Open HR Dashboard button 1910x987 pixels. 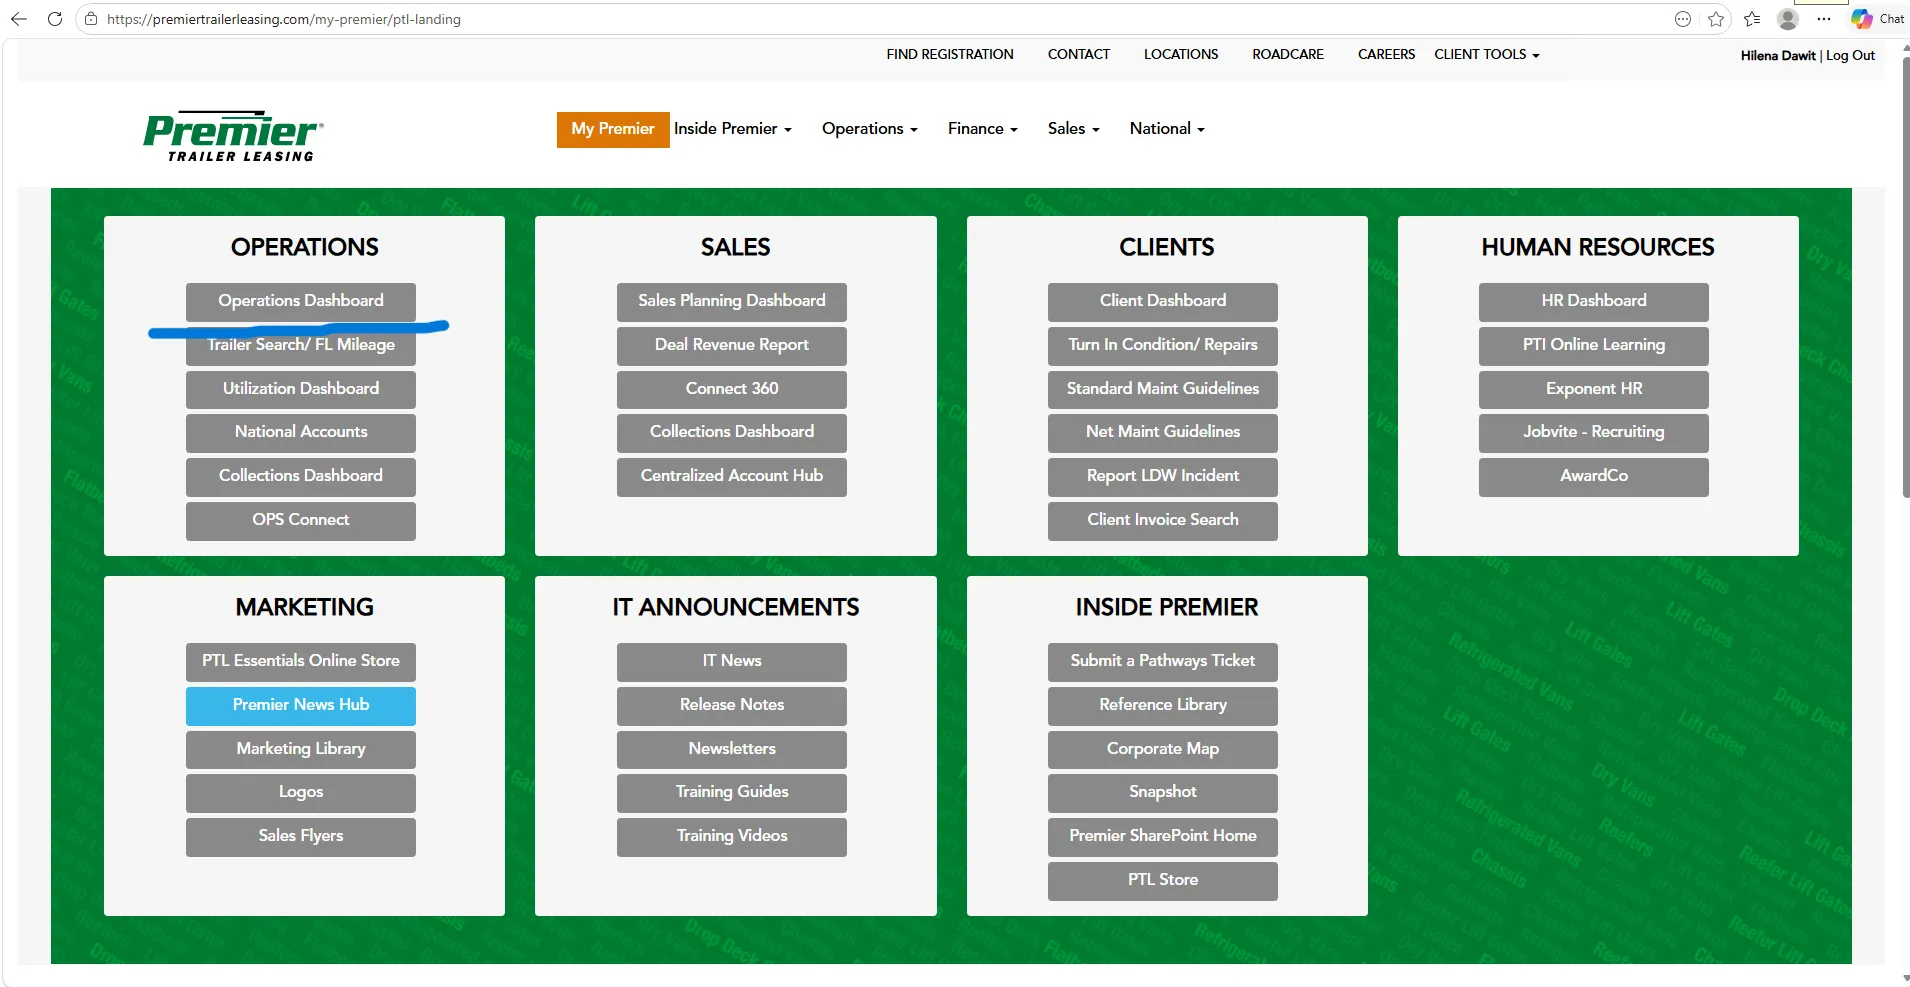1594,301
